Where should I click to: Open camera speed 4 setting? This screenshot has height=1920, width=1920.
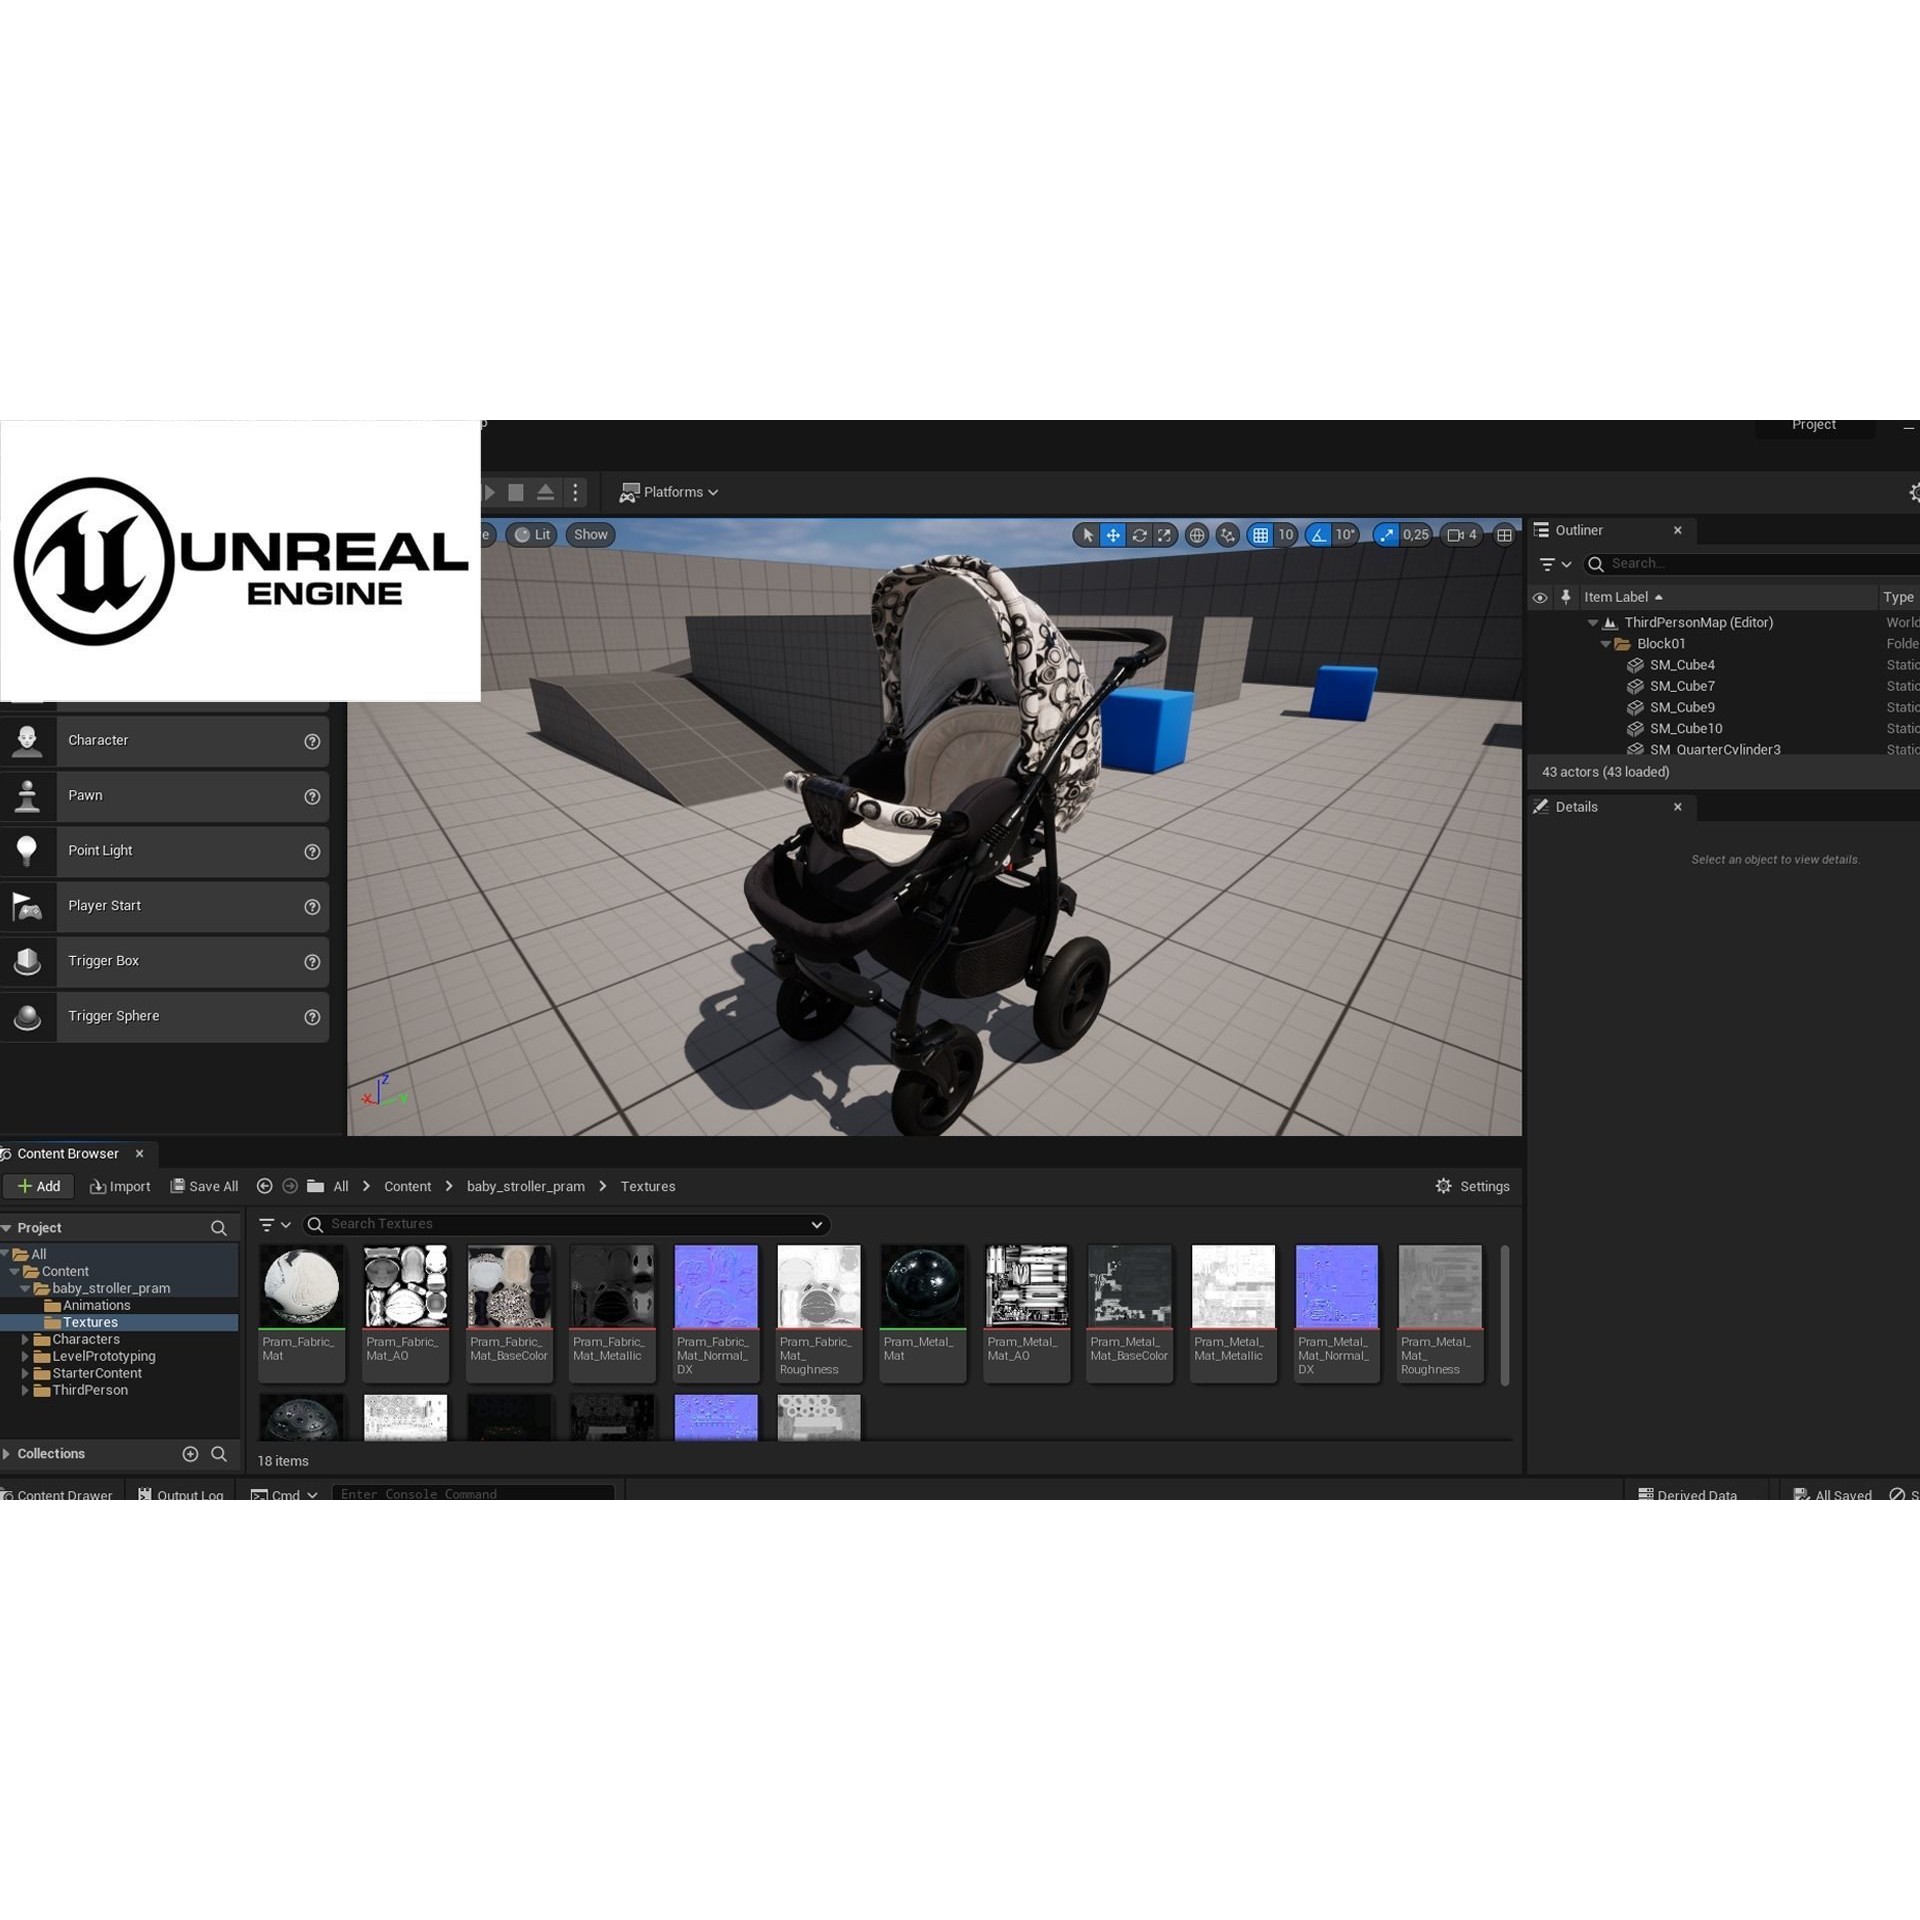tap(1462, 535)
